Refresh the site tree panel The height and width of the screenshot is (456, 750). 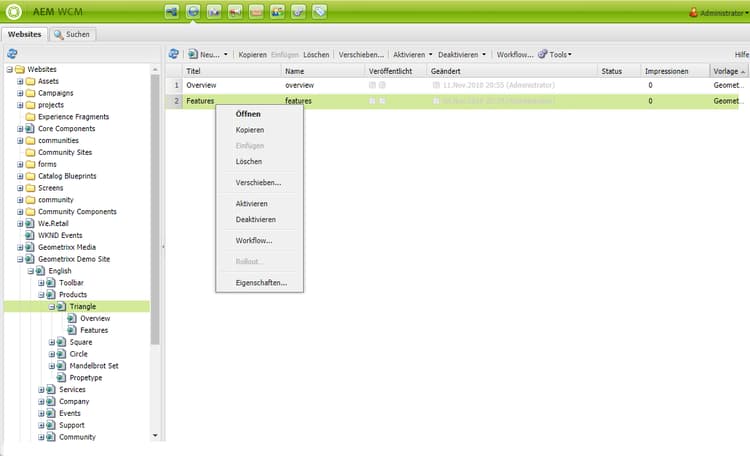(x=12, y=54)
